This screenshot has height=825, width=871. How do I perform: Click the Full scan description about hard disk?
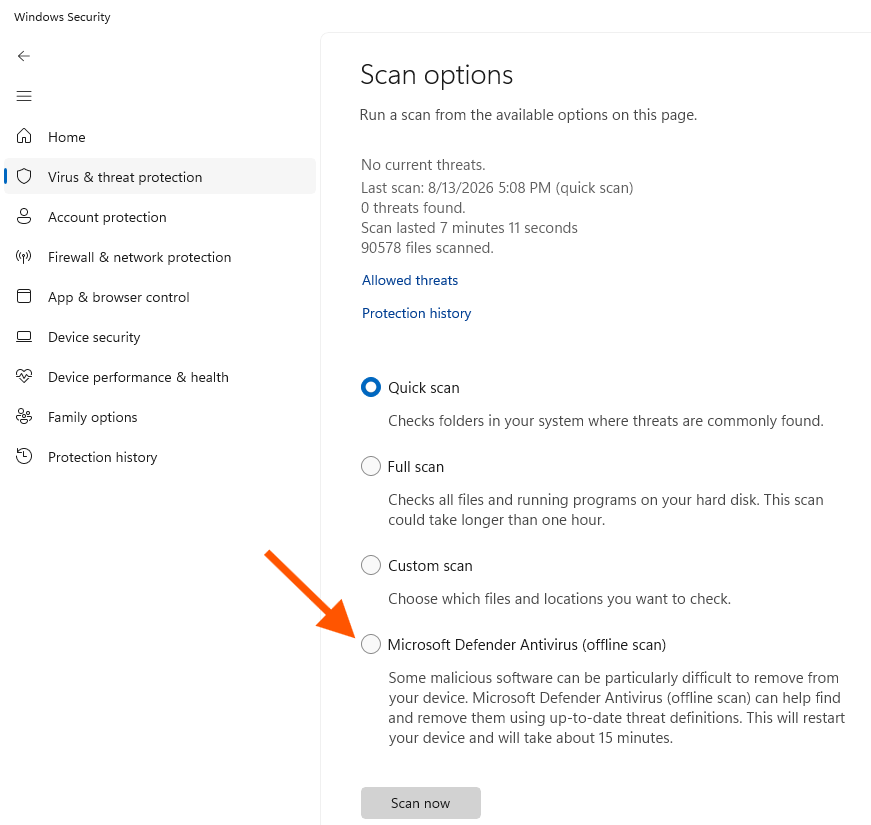pos(606,510)
